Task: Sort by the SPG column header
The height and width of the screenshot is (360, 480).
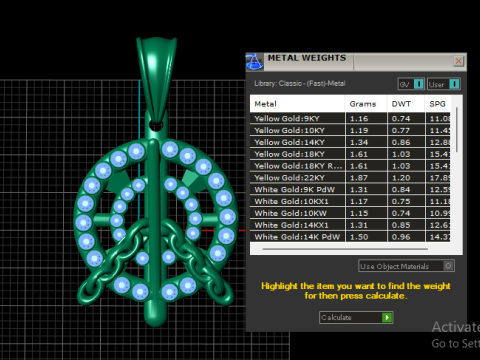Action: click(438, 104)
